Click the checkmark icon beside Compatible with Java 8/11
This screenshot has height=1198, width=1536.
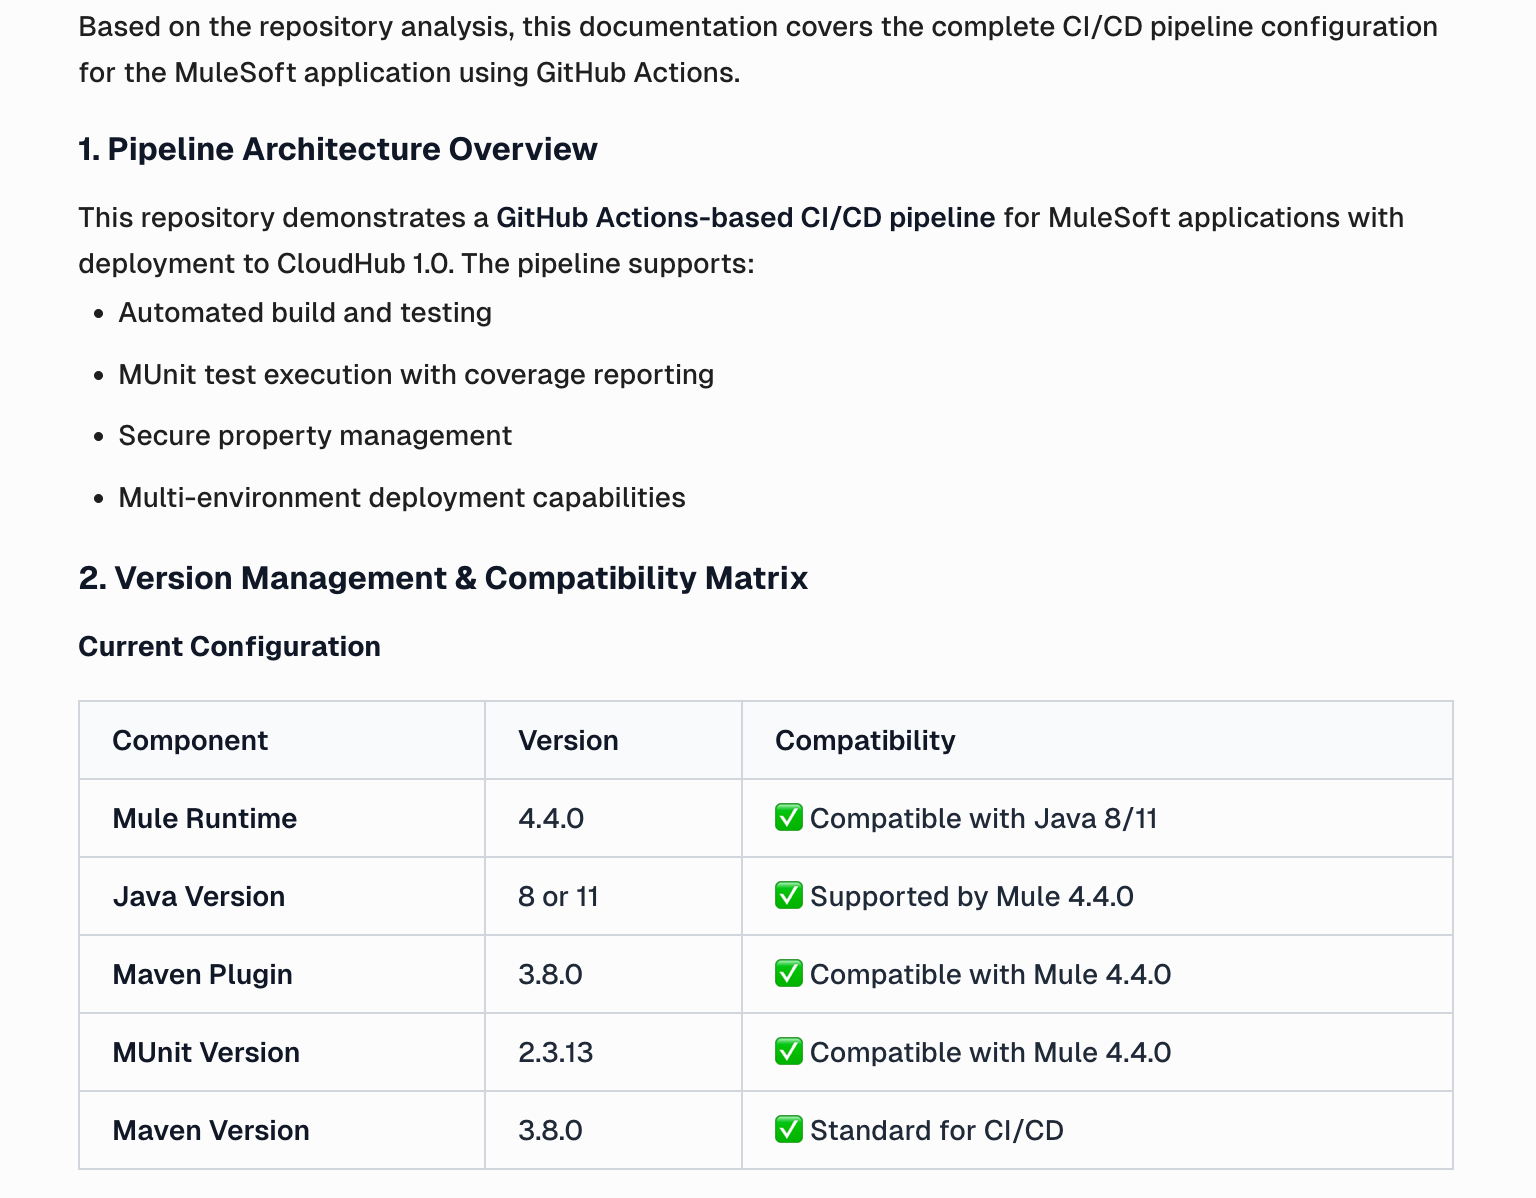tap(789, 818)
